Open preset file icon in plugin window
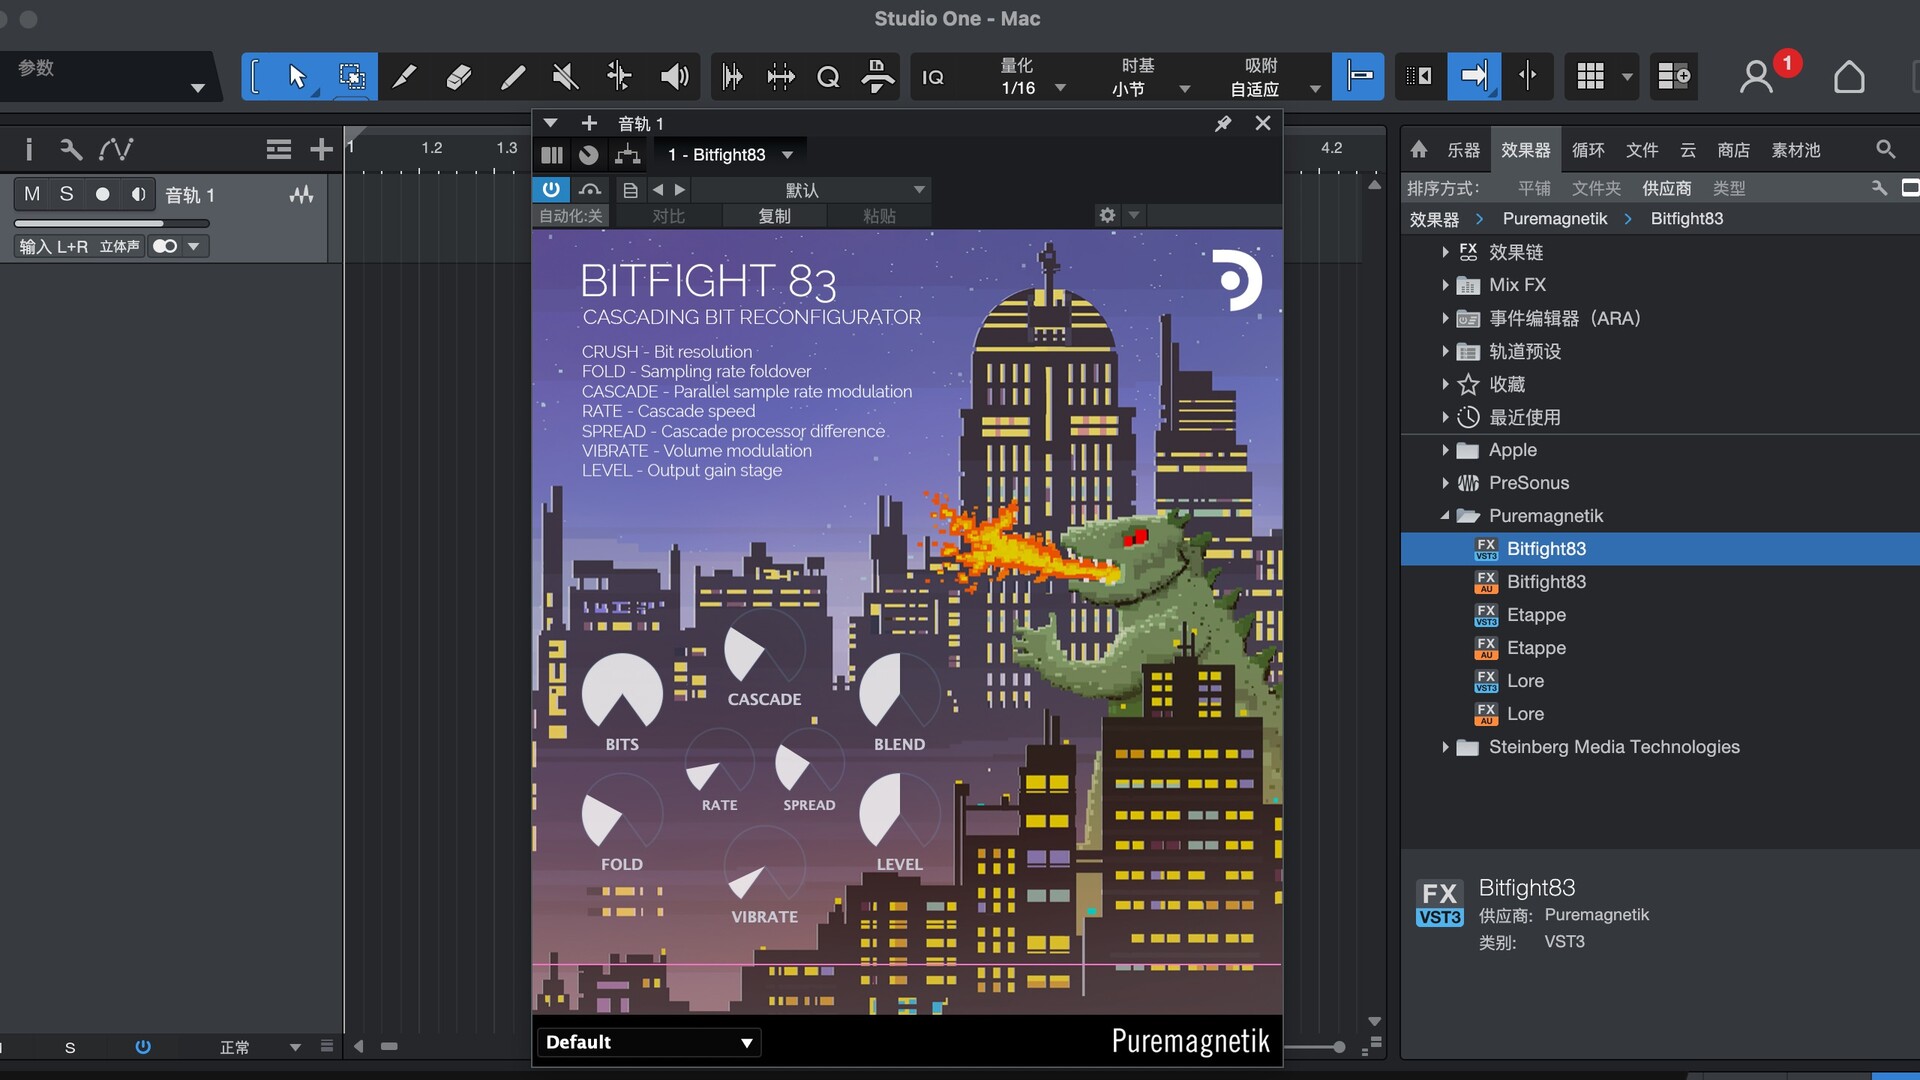The image size is (1920, 1080). 630,190
